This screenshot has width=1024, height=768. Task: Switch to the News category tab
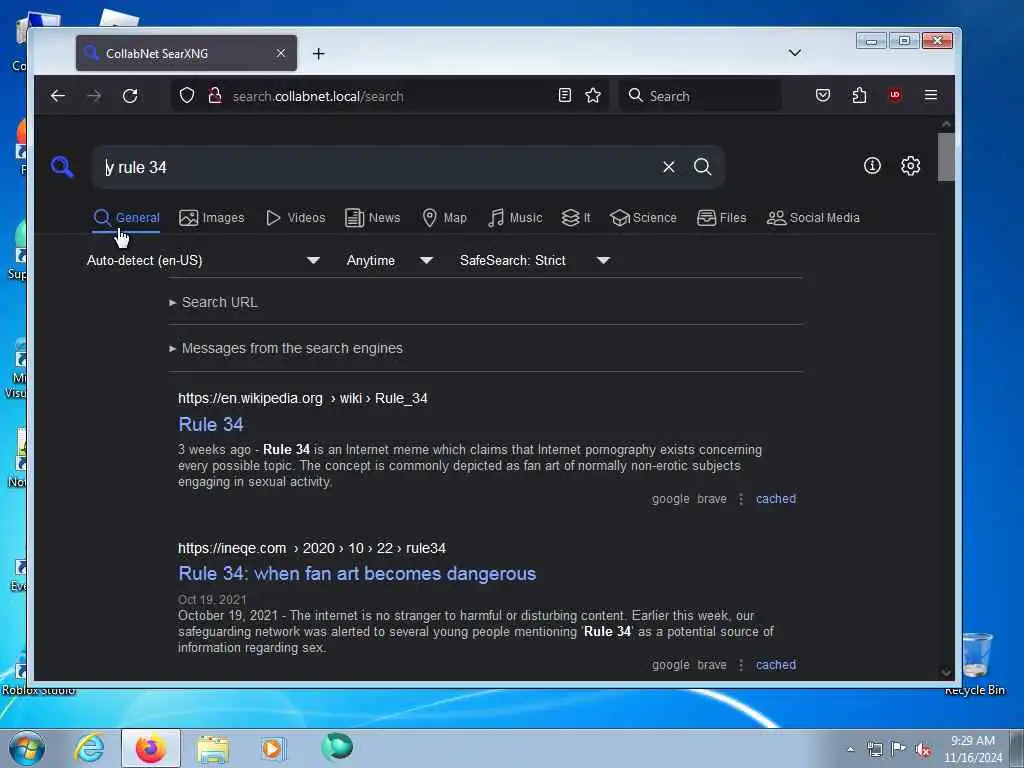coord(372,218)
